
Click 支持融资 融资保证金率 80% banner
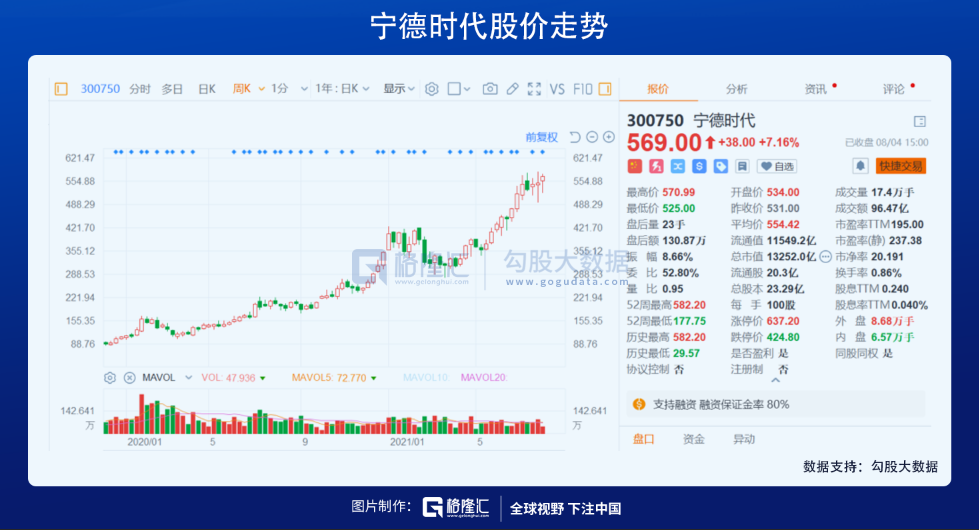pos(776,405)
